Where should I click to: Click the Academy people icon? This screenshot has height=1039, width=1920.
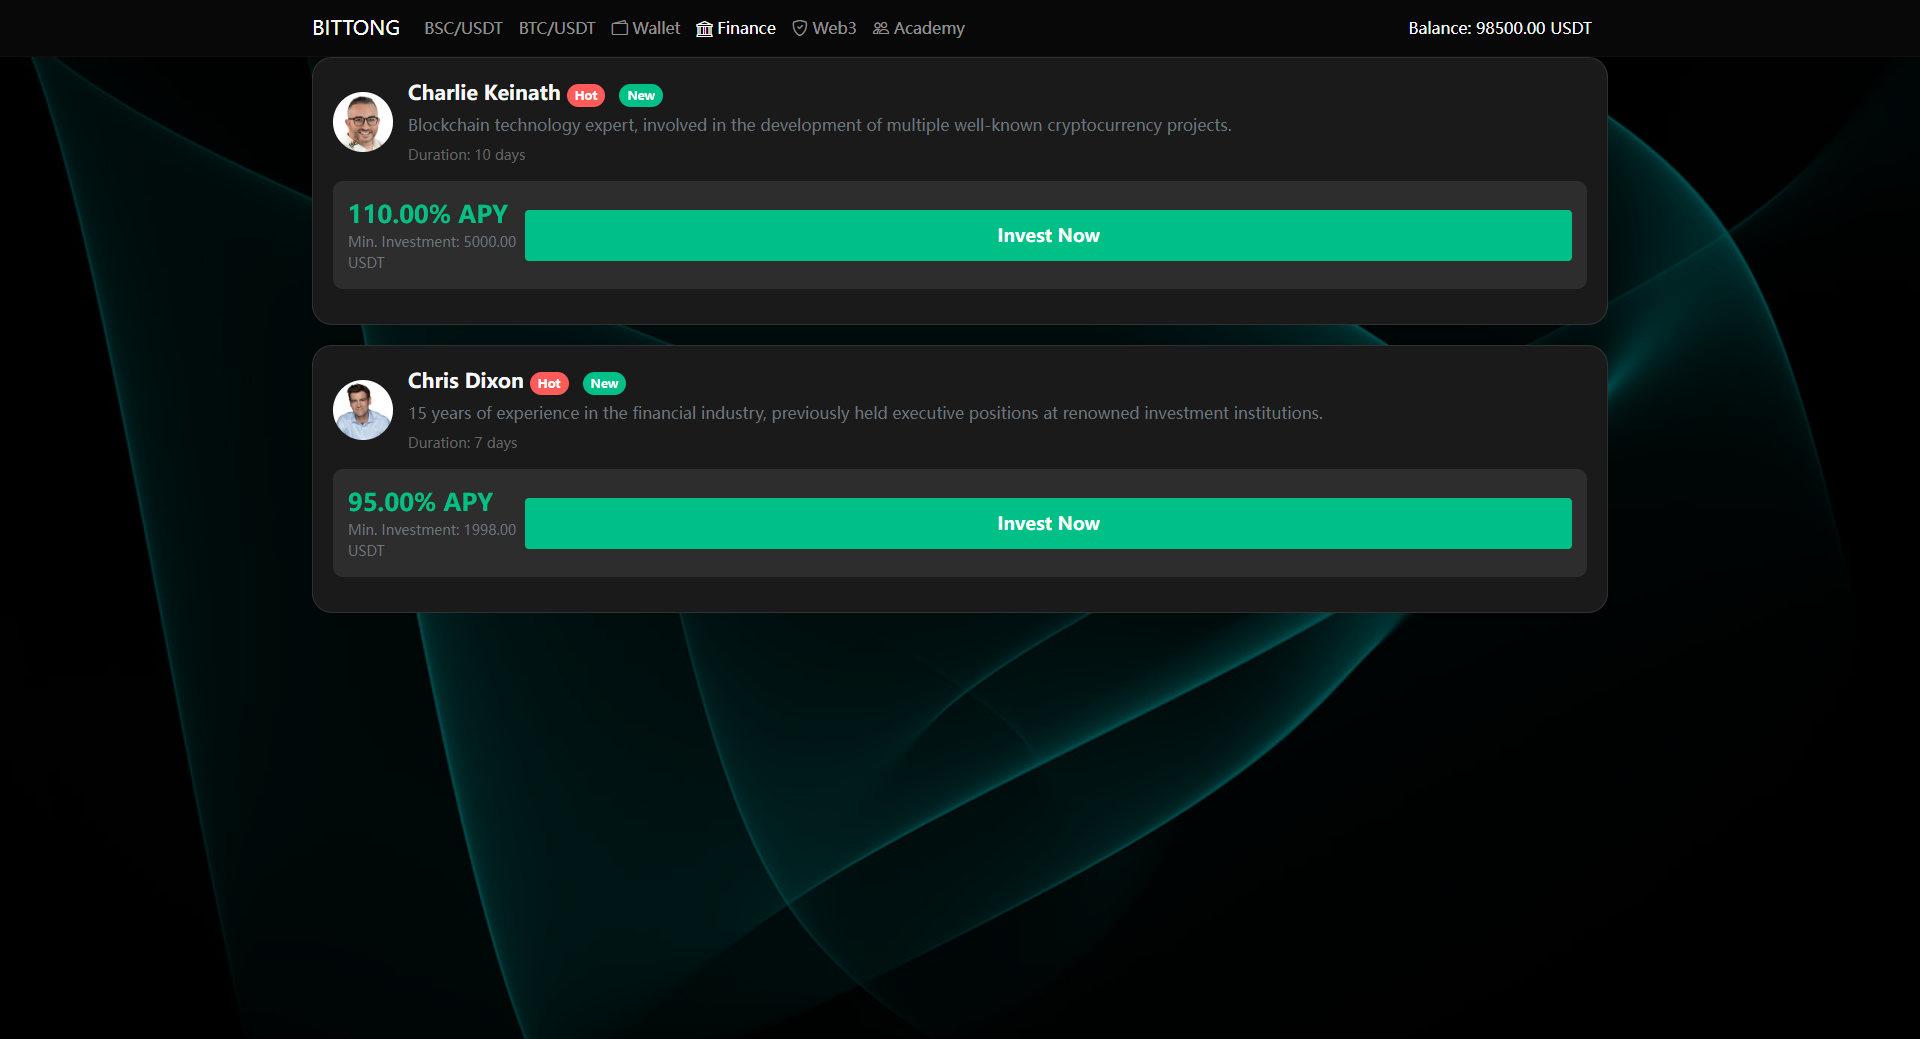[x=881, y=28]
